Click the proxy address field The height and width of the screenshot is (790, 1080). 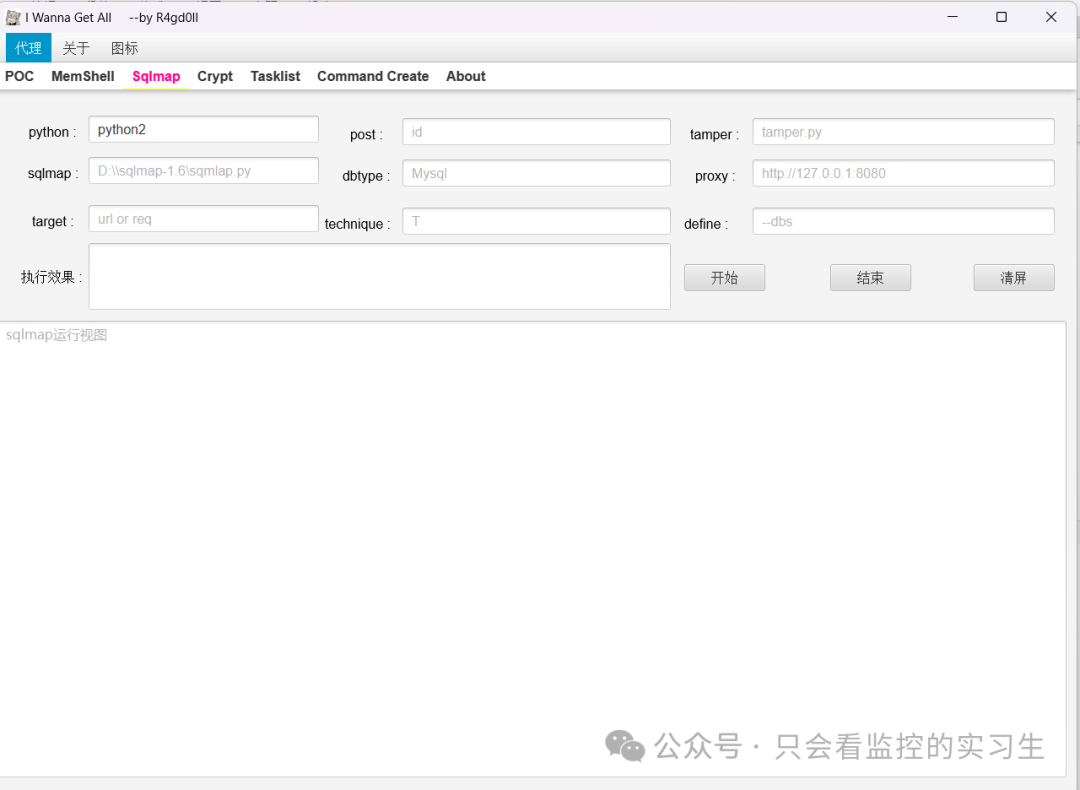[904, 173]
